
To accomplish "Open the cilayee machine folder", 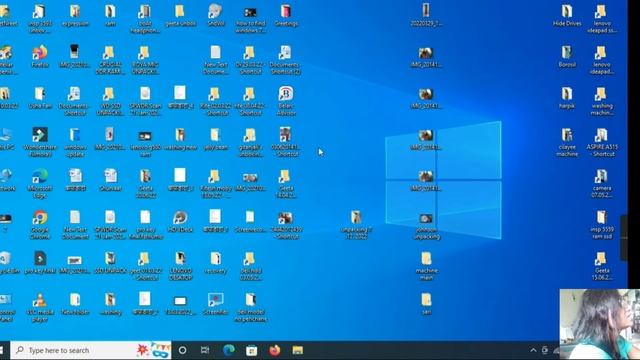I will click(x=567, y=142).
